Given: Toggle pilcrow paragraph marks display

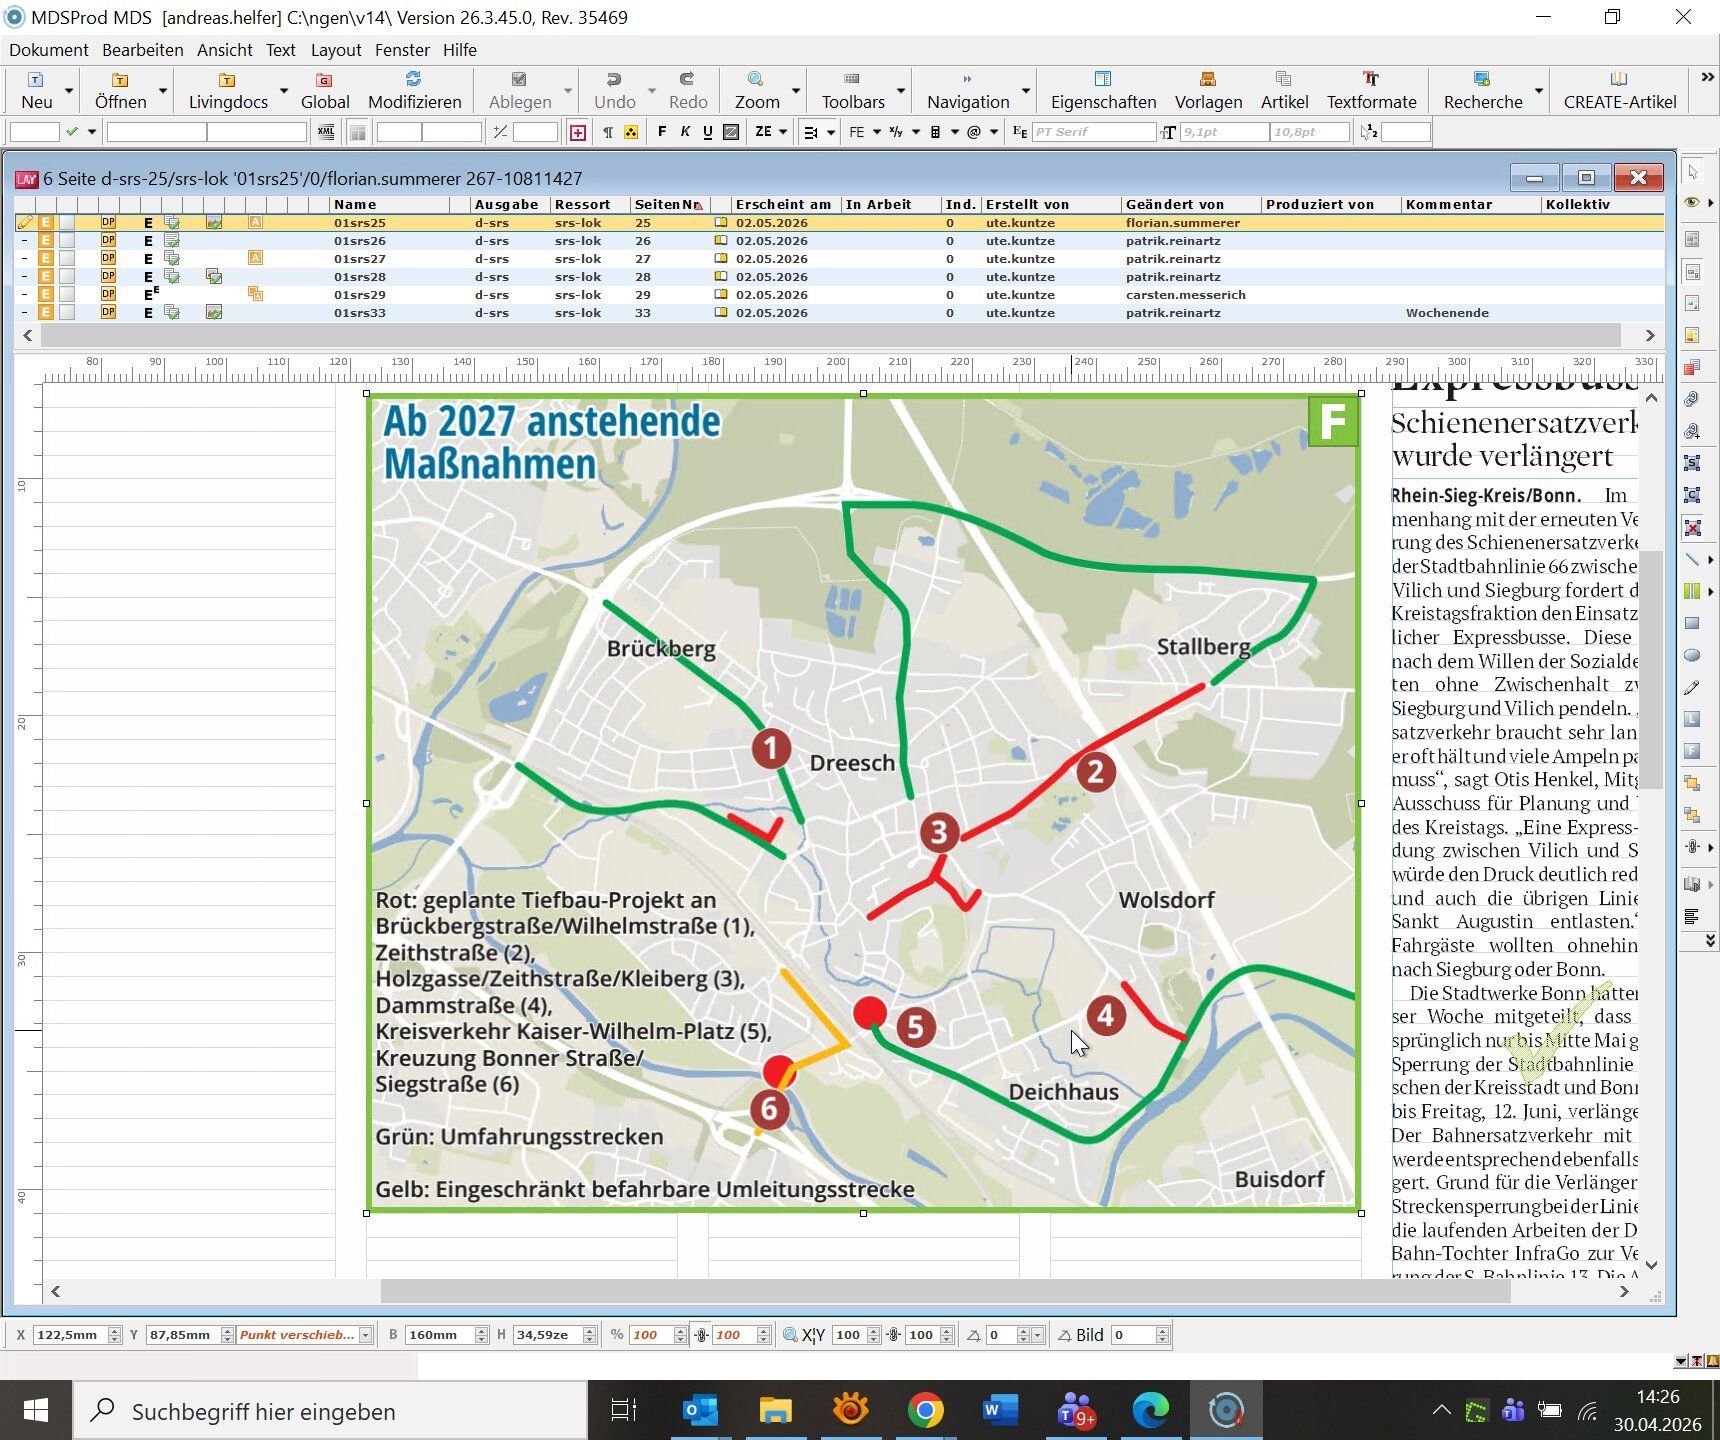Looking at the screenshot, I should point(607,132).
